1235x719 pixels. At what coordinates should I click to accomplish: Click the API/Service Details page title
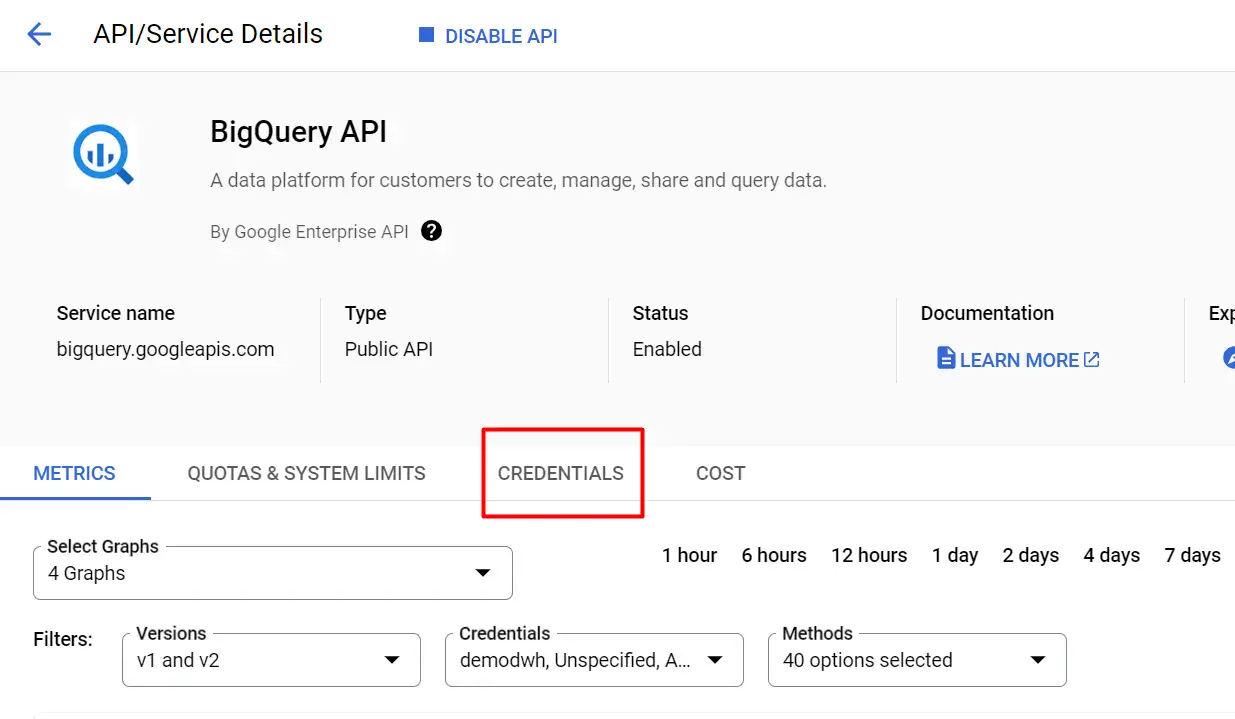(208, 34)
